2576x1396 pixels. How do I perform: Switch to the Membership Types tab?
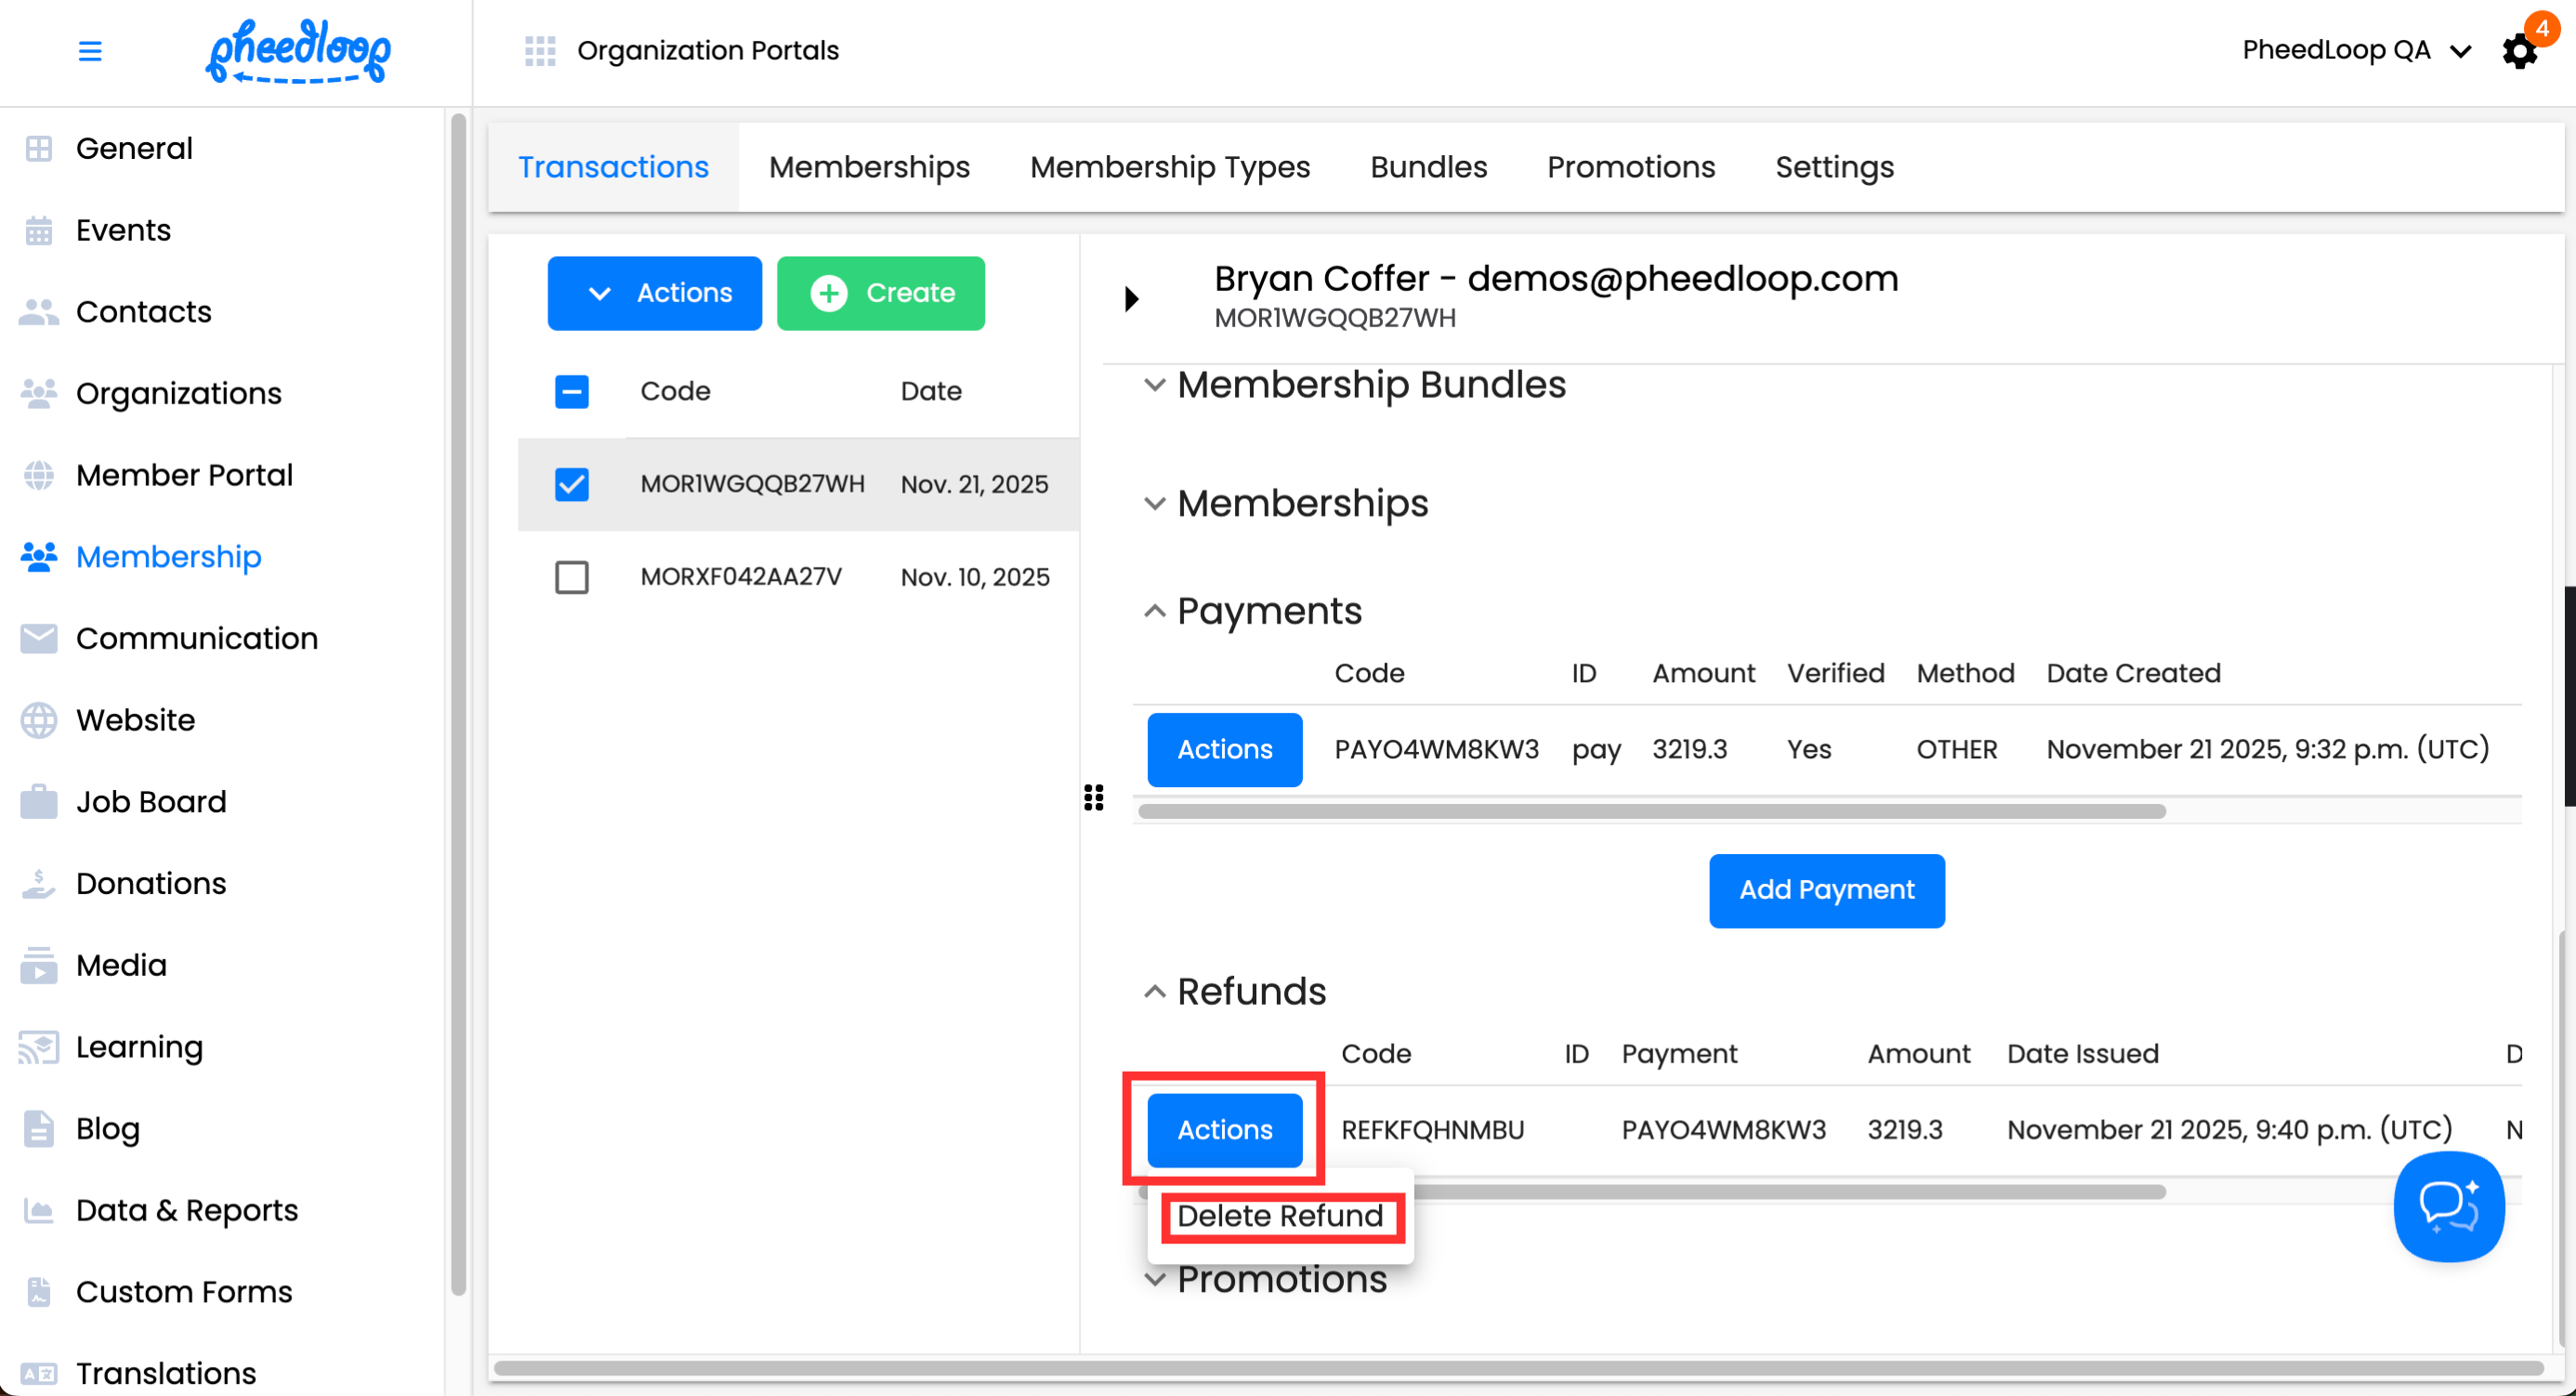pyautogui.click(x=1170, y=167)
